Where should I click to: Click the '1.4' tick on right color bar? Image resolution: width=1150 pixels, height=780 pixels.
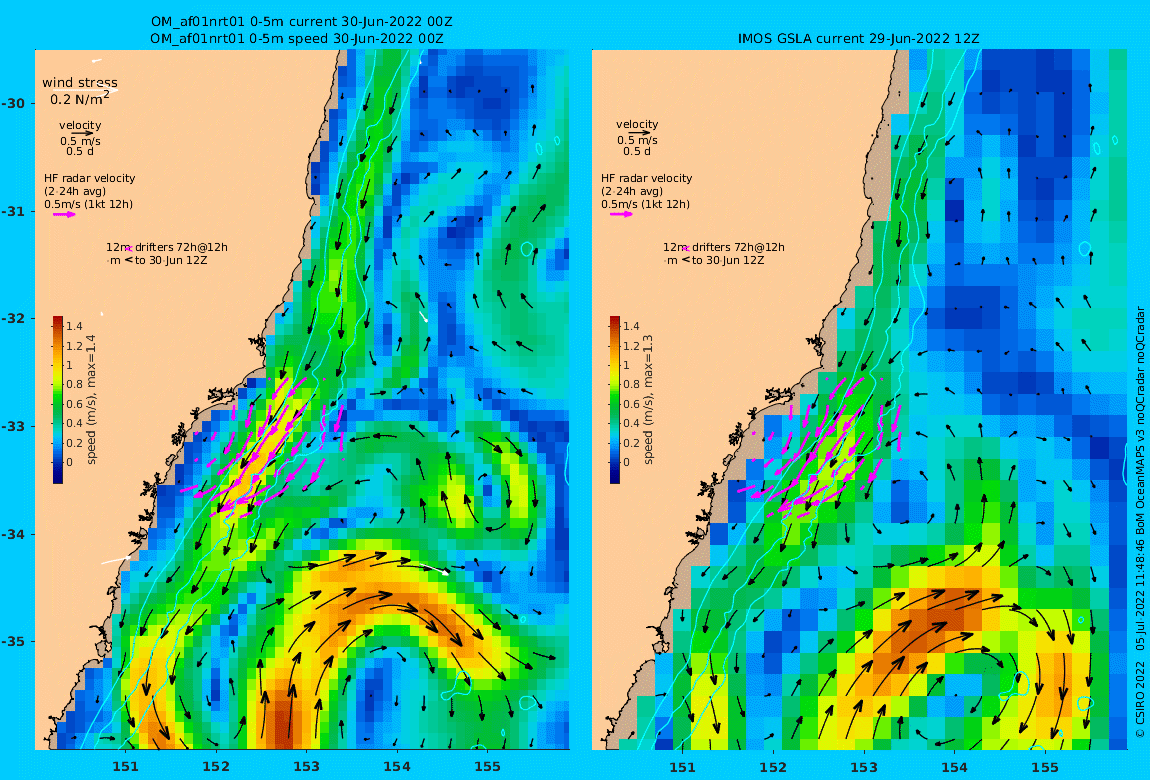(x=631, y=326)
